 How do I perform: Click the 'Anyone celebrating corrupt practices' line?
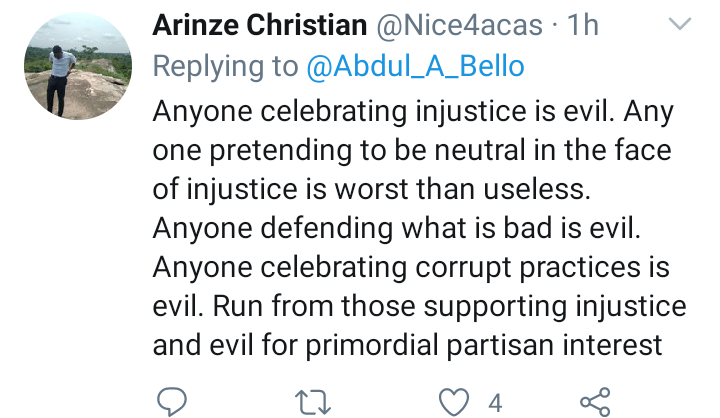coord(396,267)
